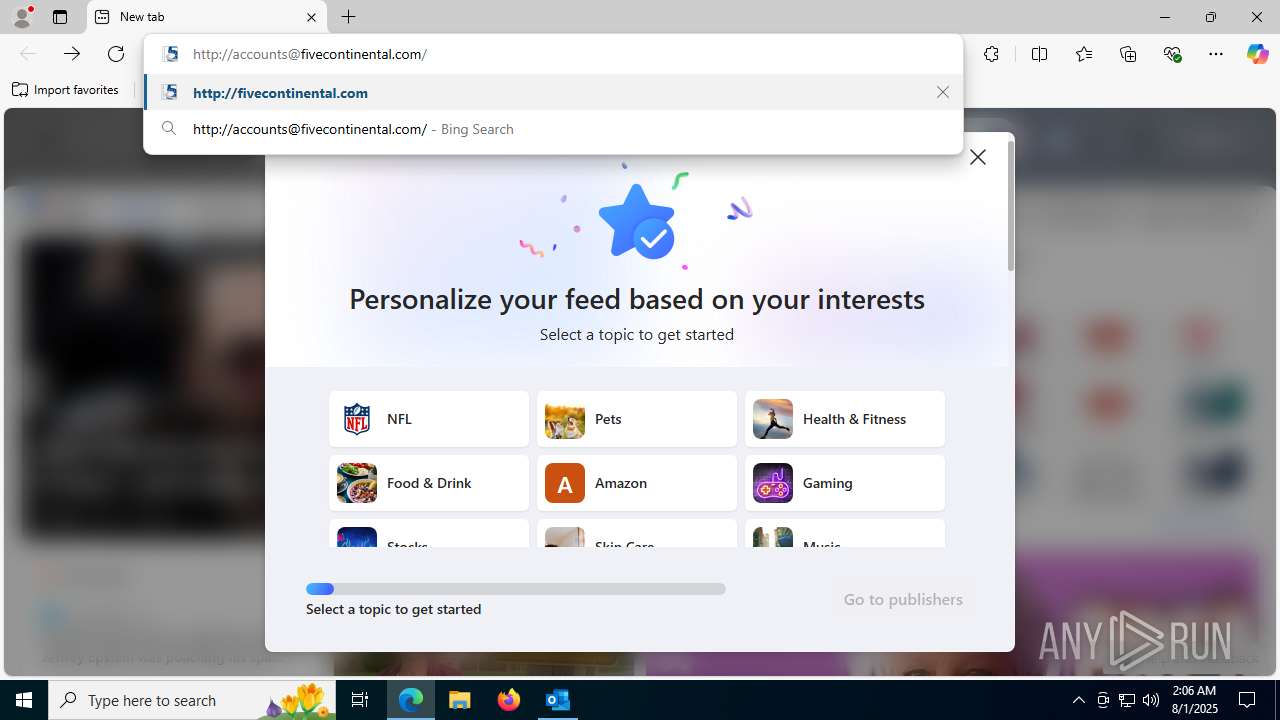Open a new tab with plus button

point(348,17)
